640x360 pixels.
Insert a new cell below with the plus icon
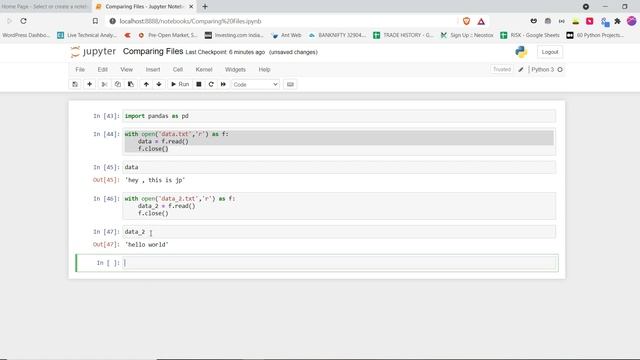point(89,84)
